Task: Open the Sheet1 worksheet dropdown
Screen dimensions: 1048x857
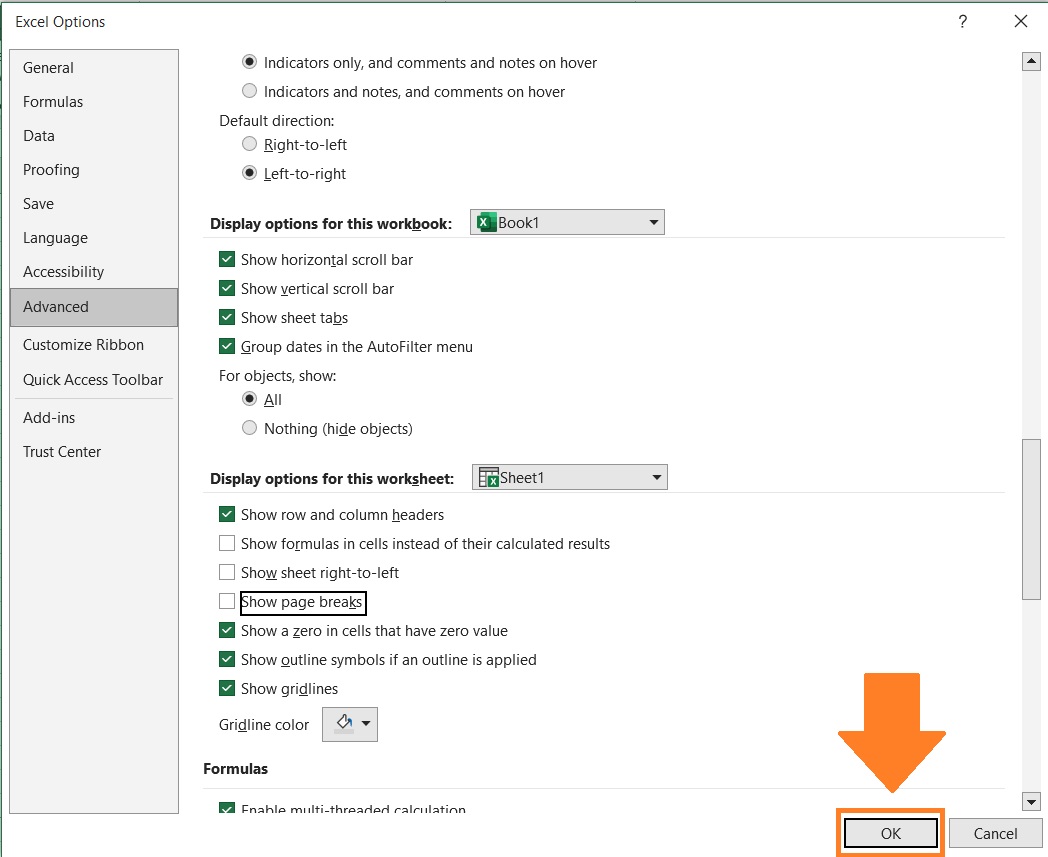Action: point(570,477)
